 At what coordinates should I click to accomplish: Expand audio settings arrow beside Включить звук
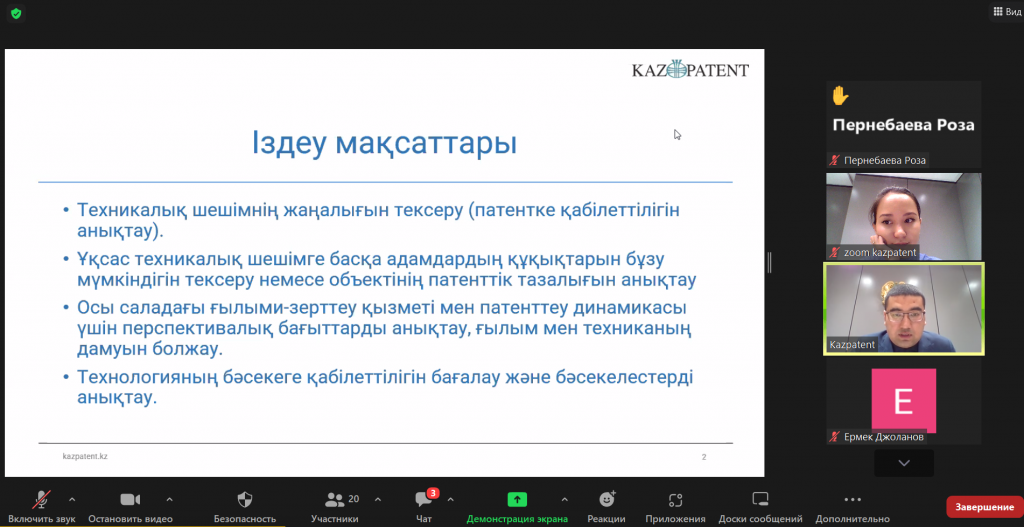(72, 498)
